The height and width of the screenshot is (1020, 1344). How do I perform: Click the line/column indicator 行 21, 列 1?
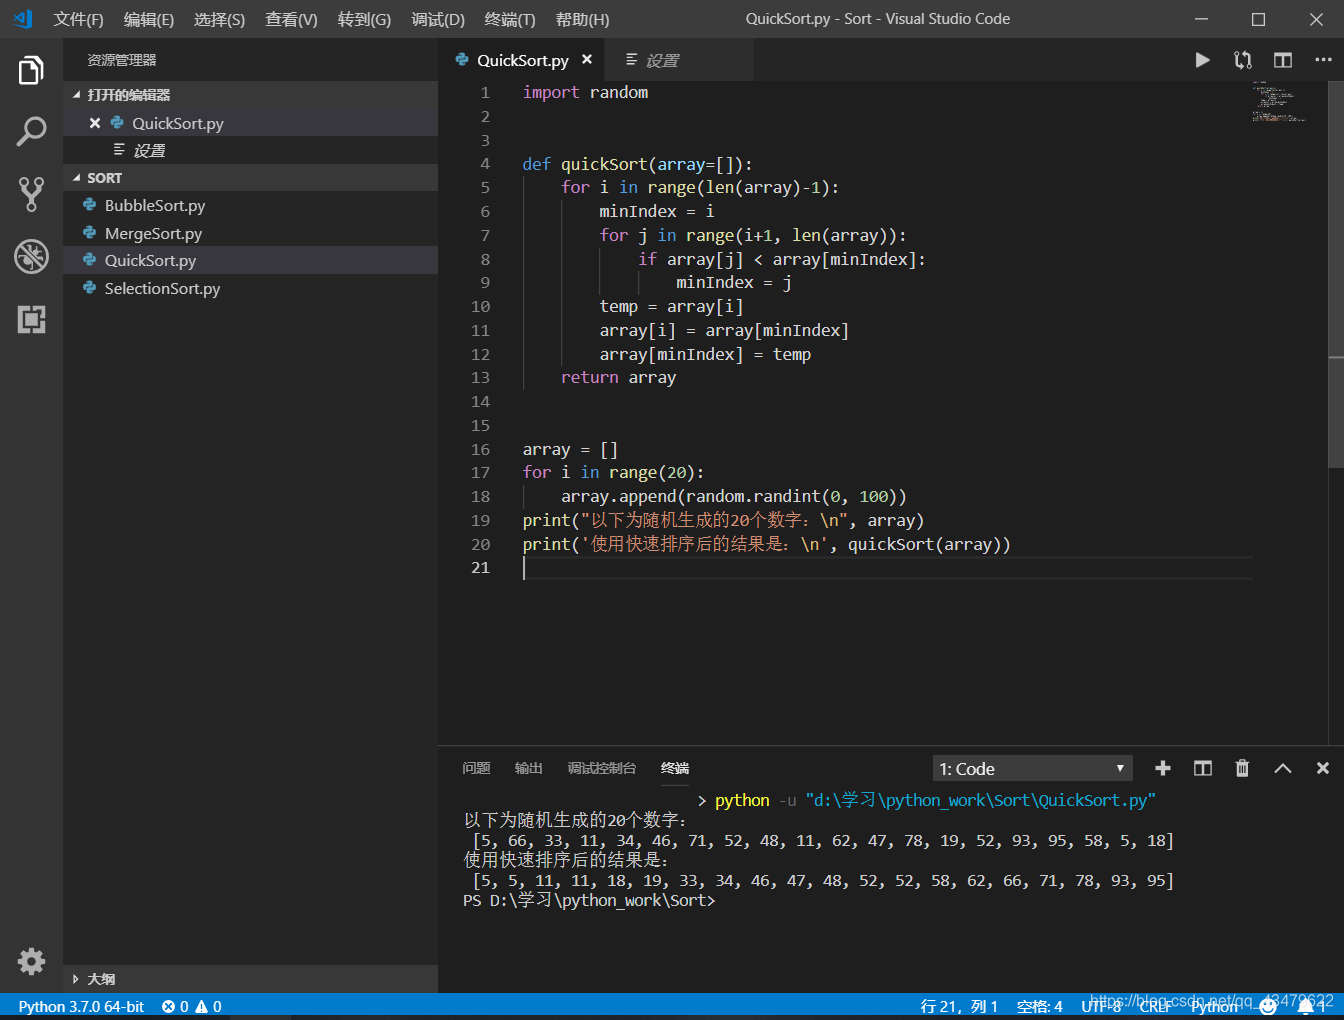coord(959,1007)
